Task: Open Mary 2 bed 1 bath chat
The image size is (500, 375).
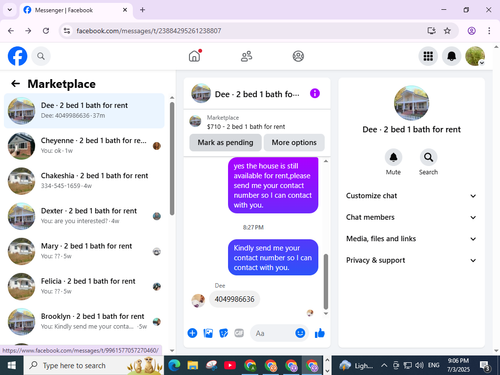Action: point(84,251)
